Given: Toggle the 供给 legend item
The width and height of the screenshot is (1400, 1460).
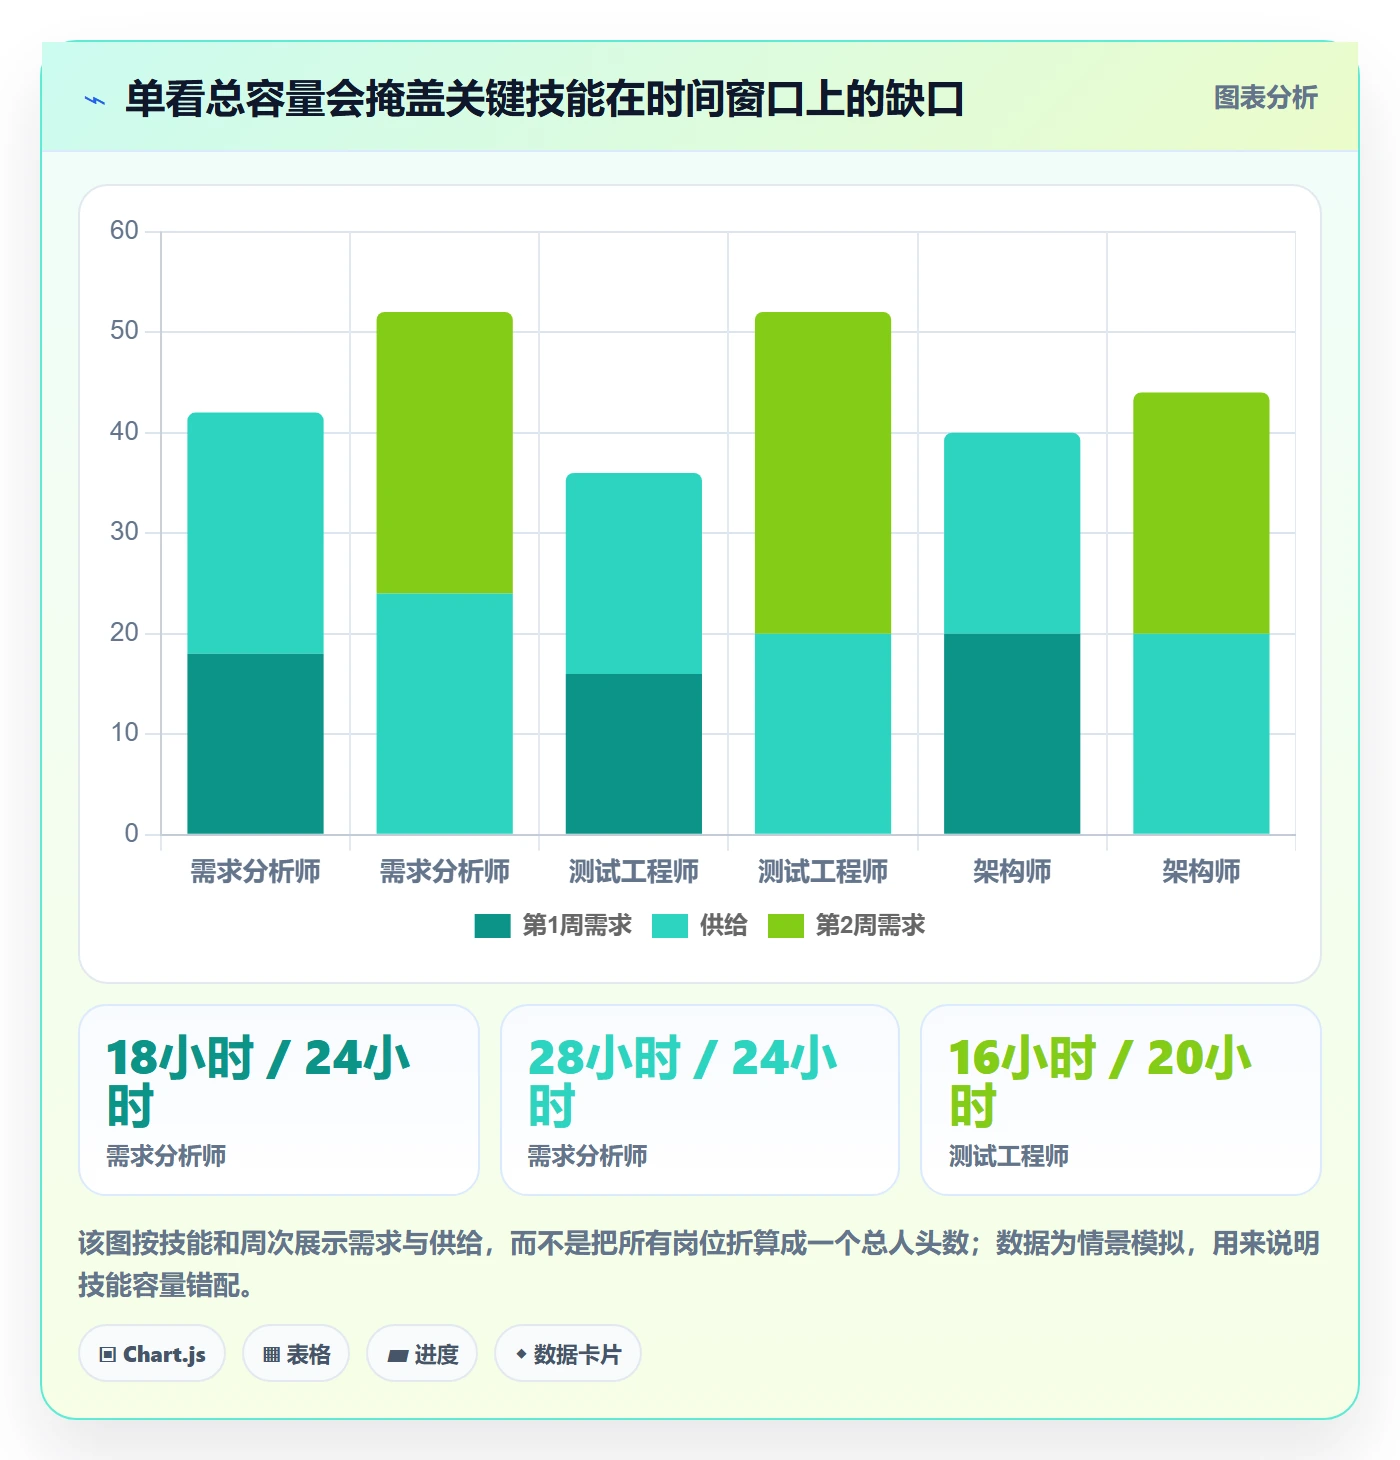Looking at the screenshot, I should coord(700,926).
